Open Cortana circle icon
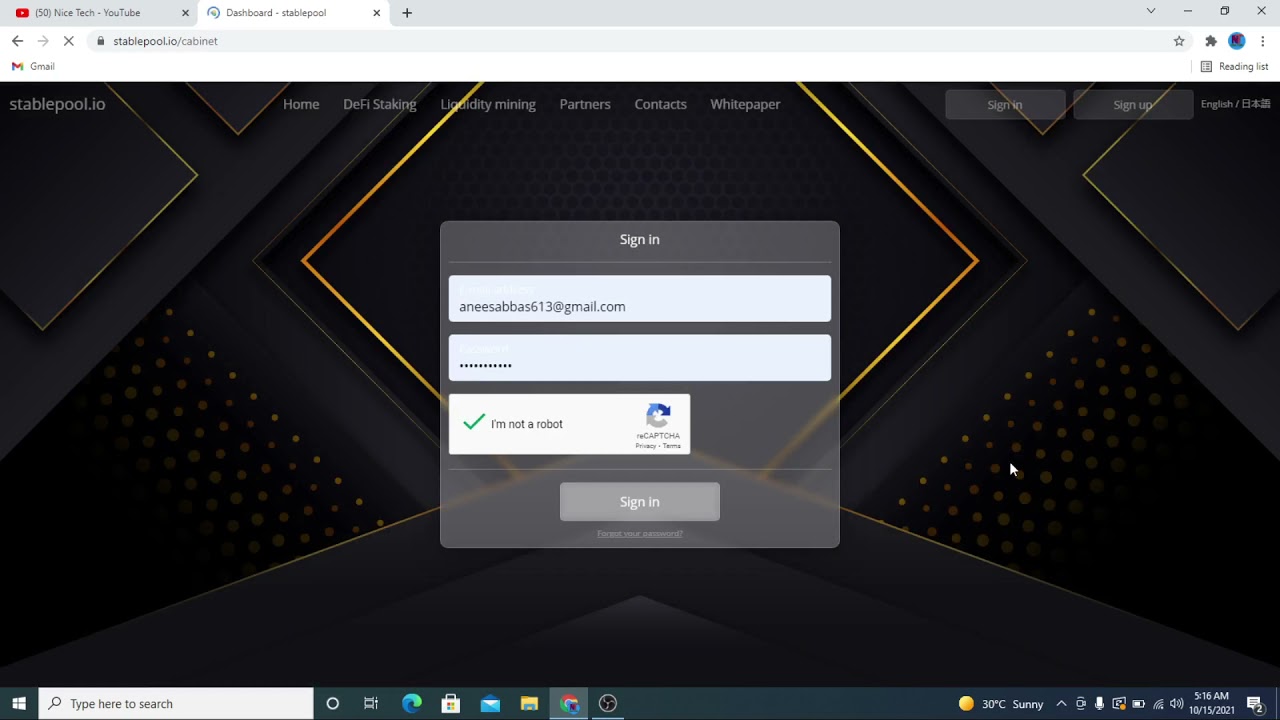 (333, 703)
